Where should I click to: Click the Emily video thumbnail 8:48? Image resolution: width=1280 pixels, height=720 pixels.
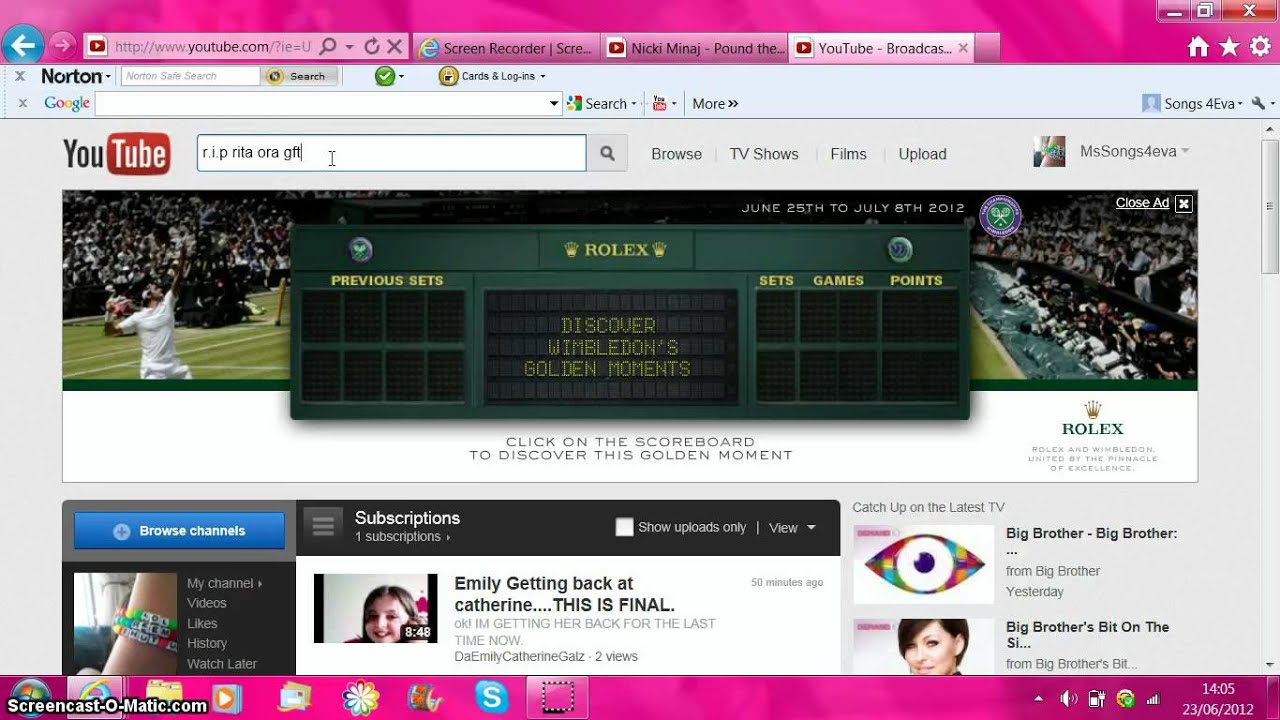375,608
